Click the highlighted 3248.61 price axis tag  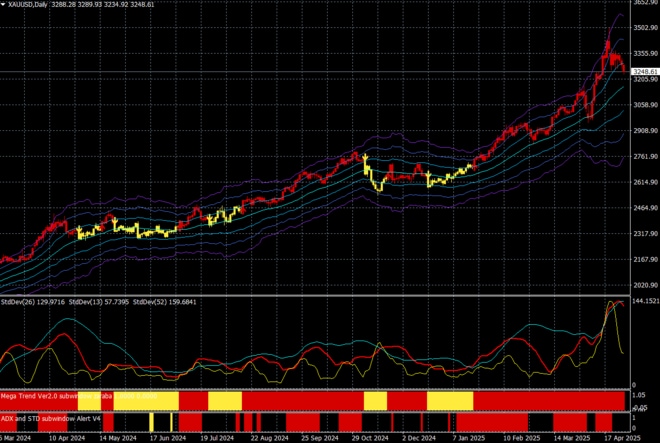pyautogui.click(x=646, y=72)
